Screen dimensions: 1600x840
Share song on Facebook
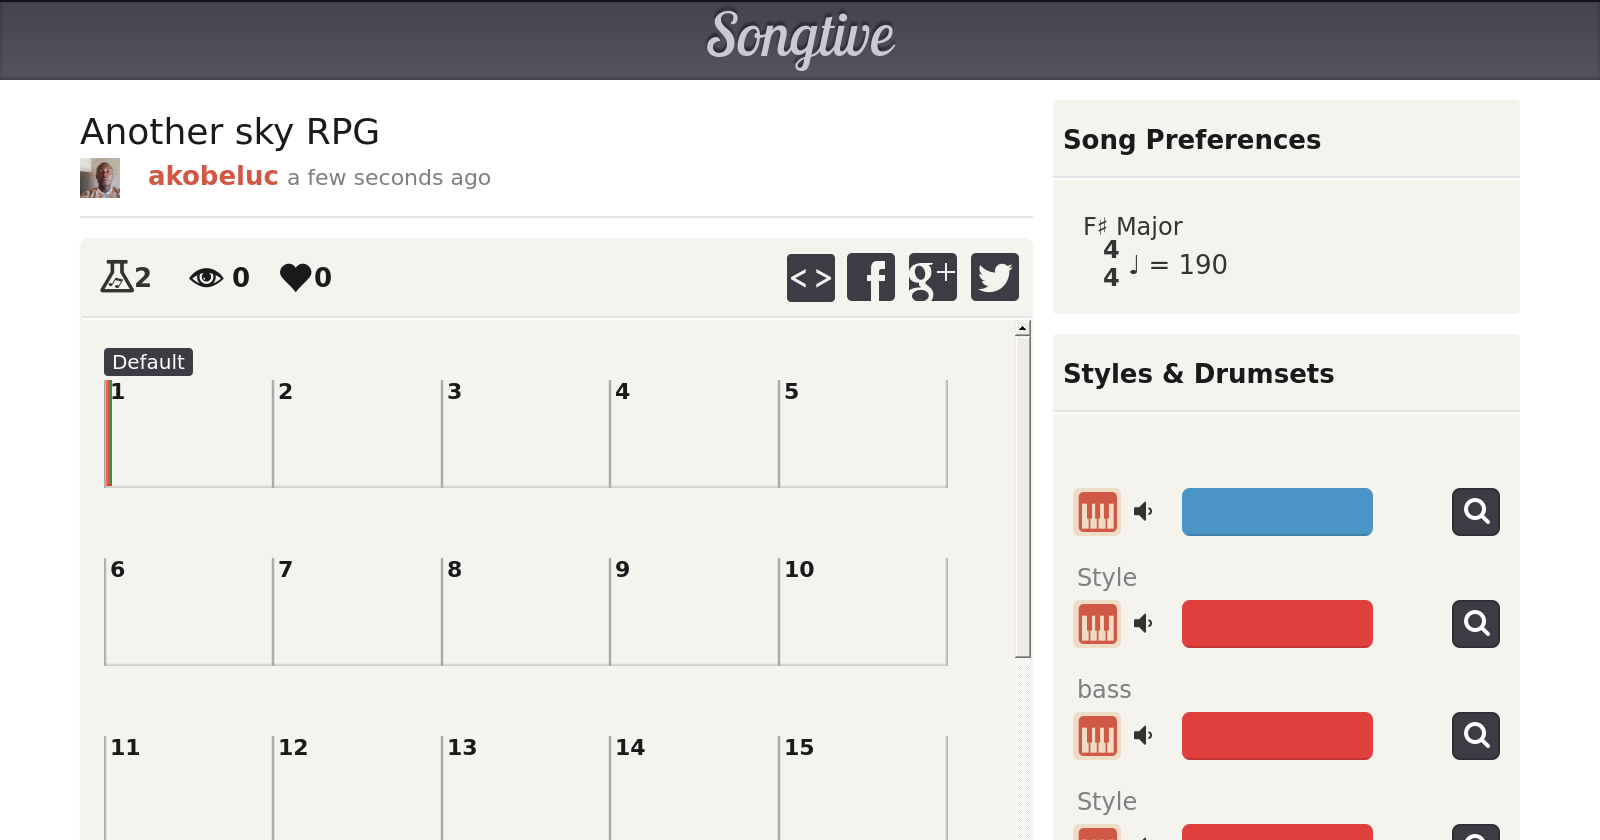coord(871,278)
